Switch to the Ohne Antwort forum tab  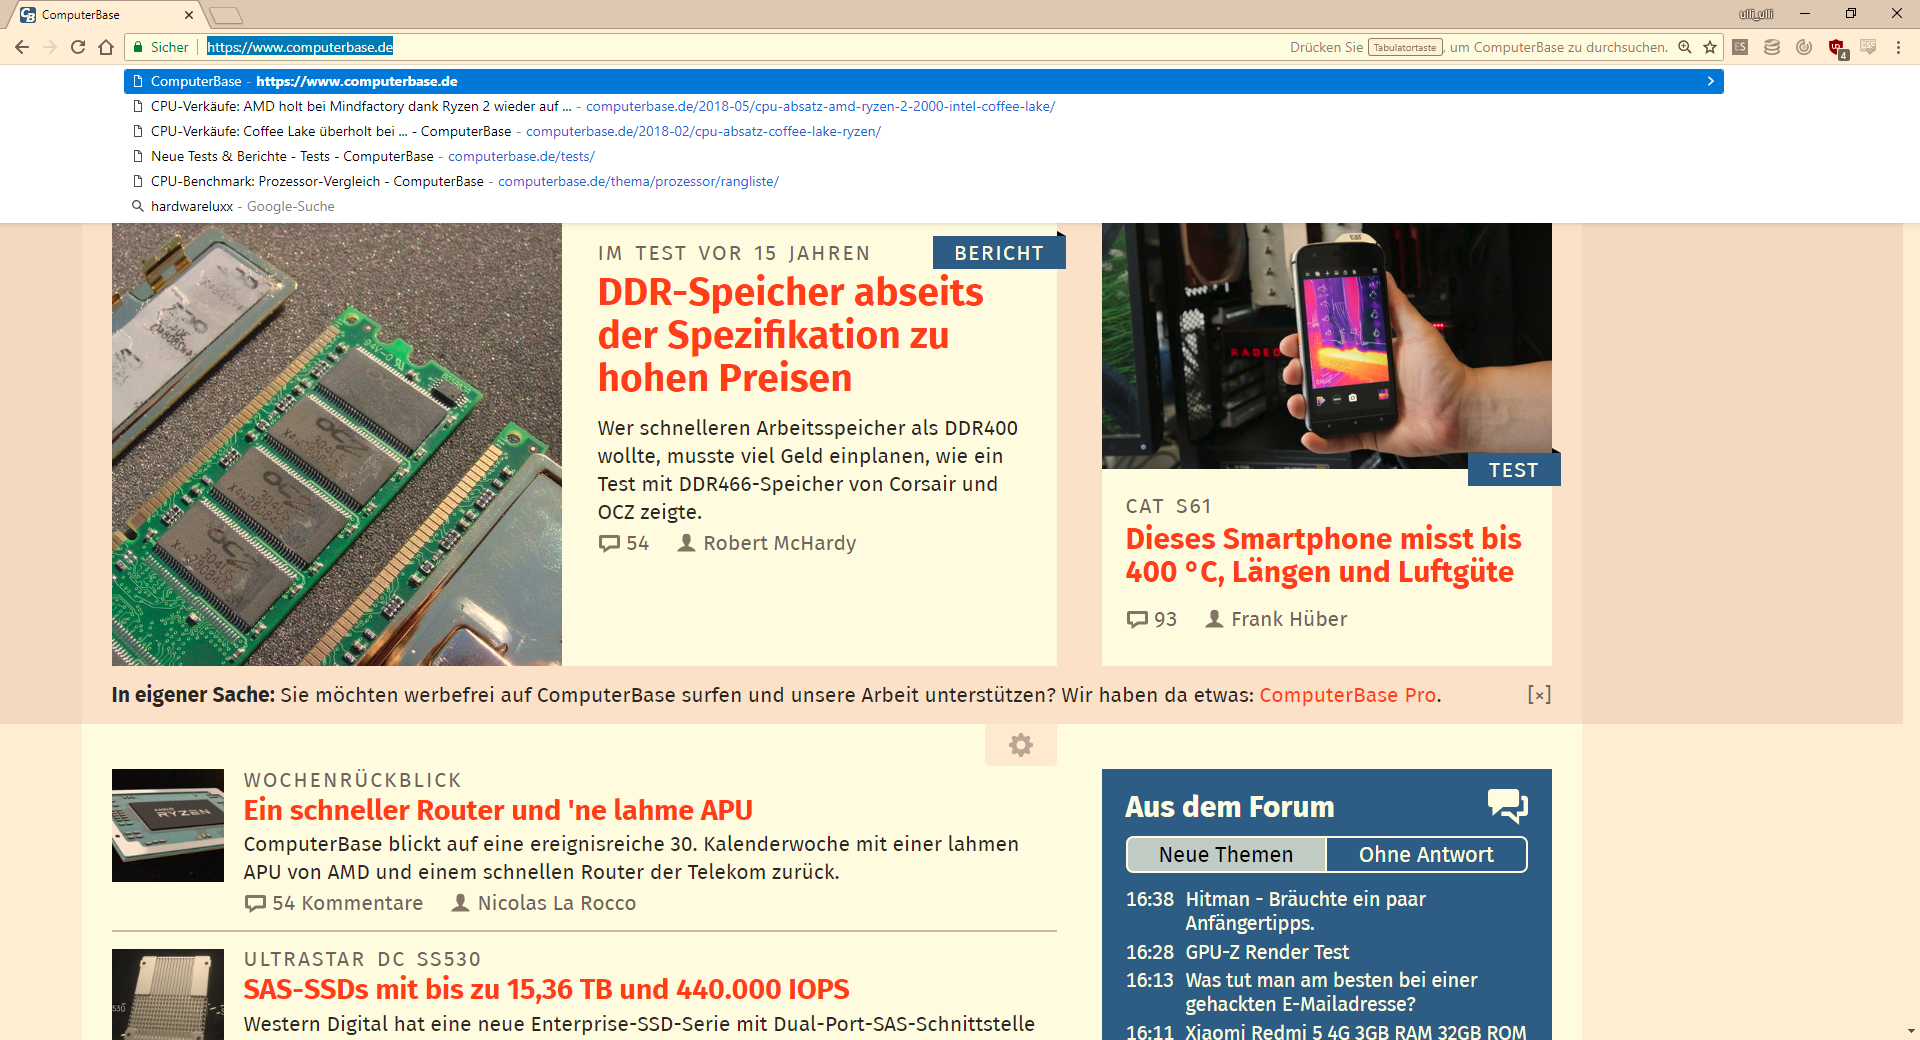point(1426,855)
